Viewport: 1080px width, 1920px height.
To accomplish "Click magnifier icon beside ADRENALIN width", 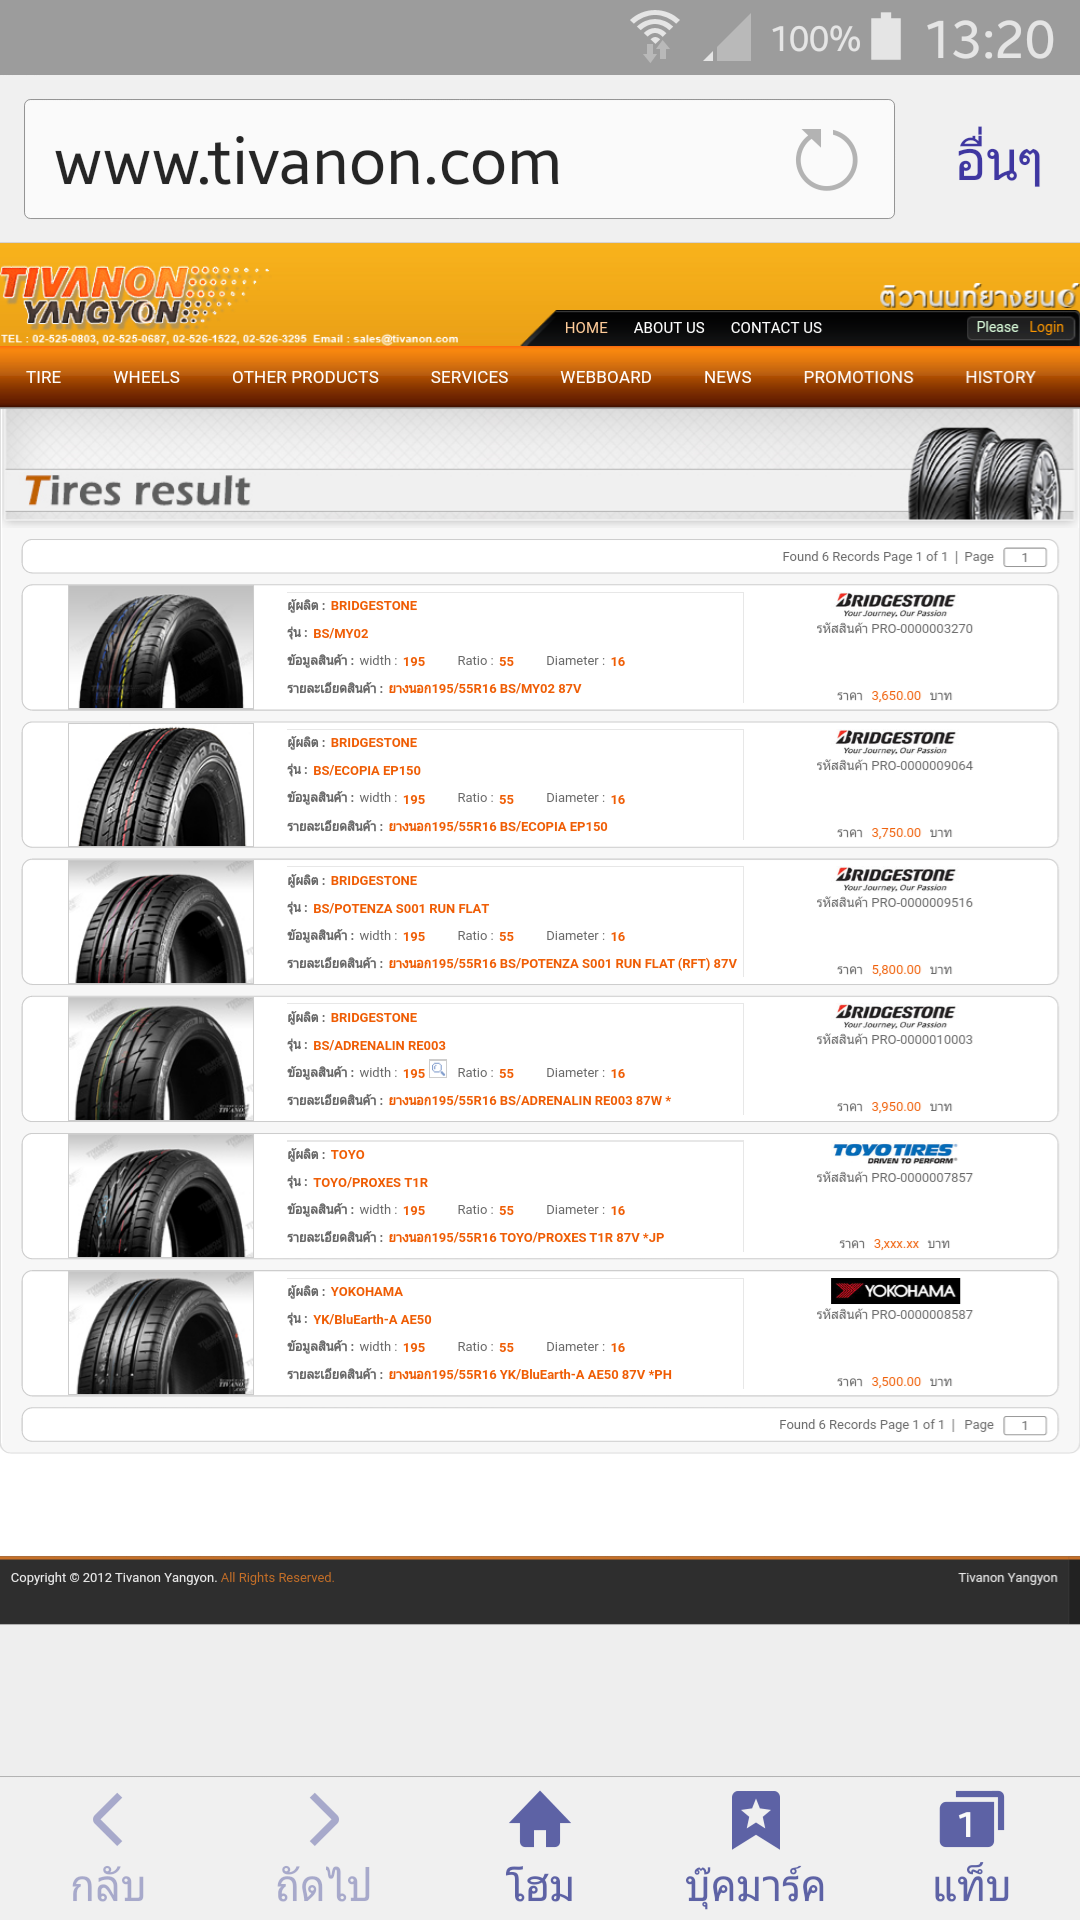I will click(x=438, y=1069).
